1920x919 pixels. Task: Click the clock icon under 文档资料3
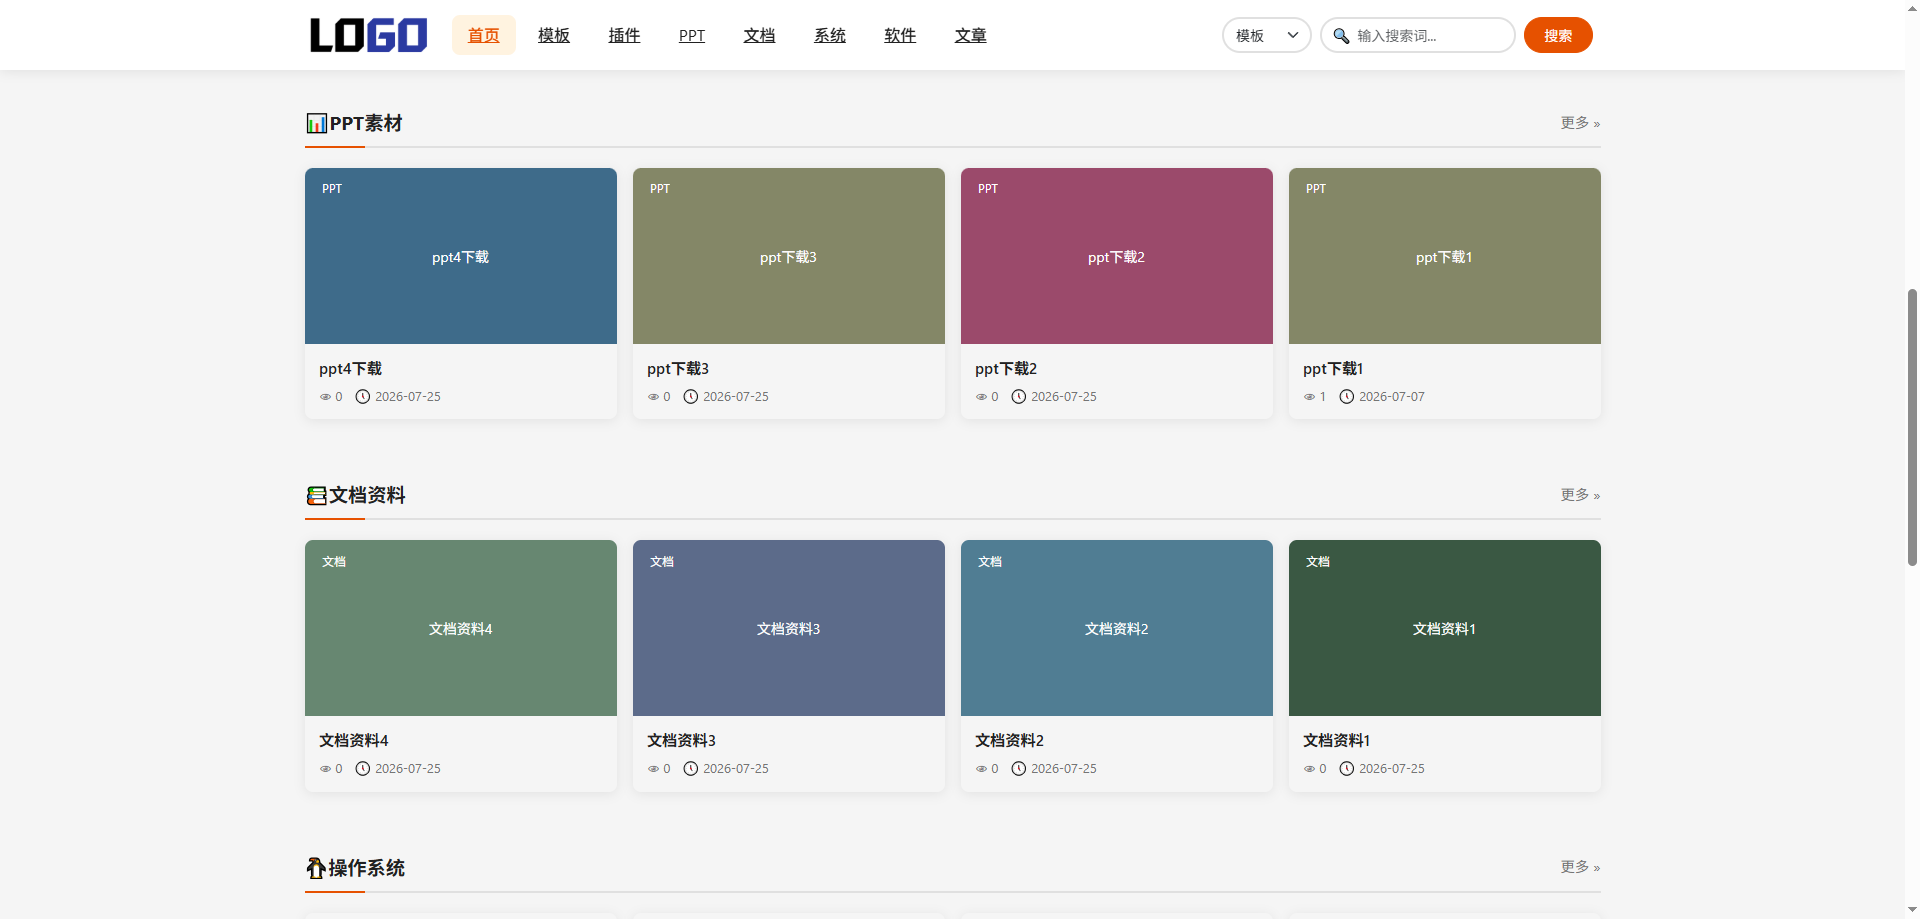691,769
